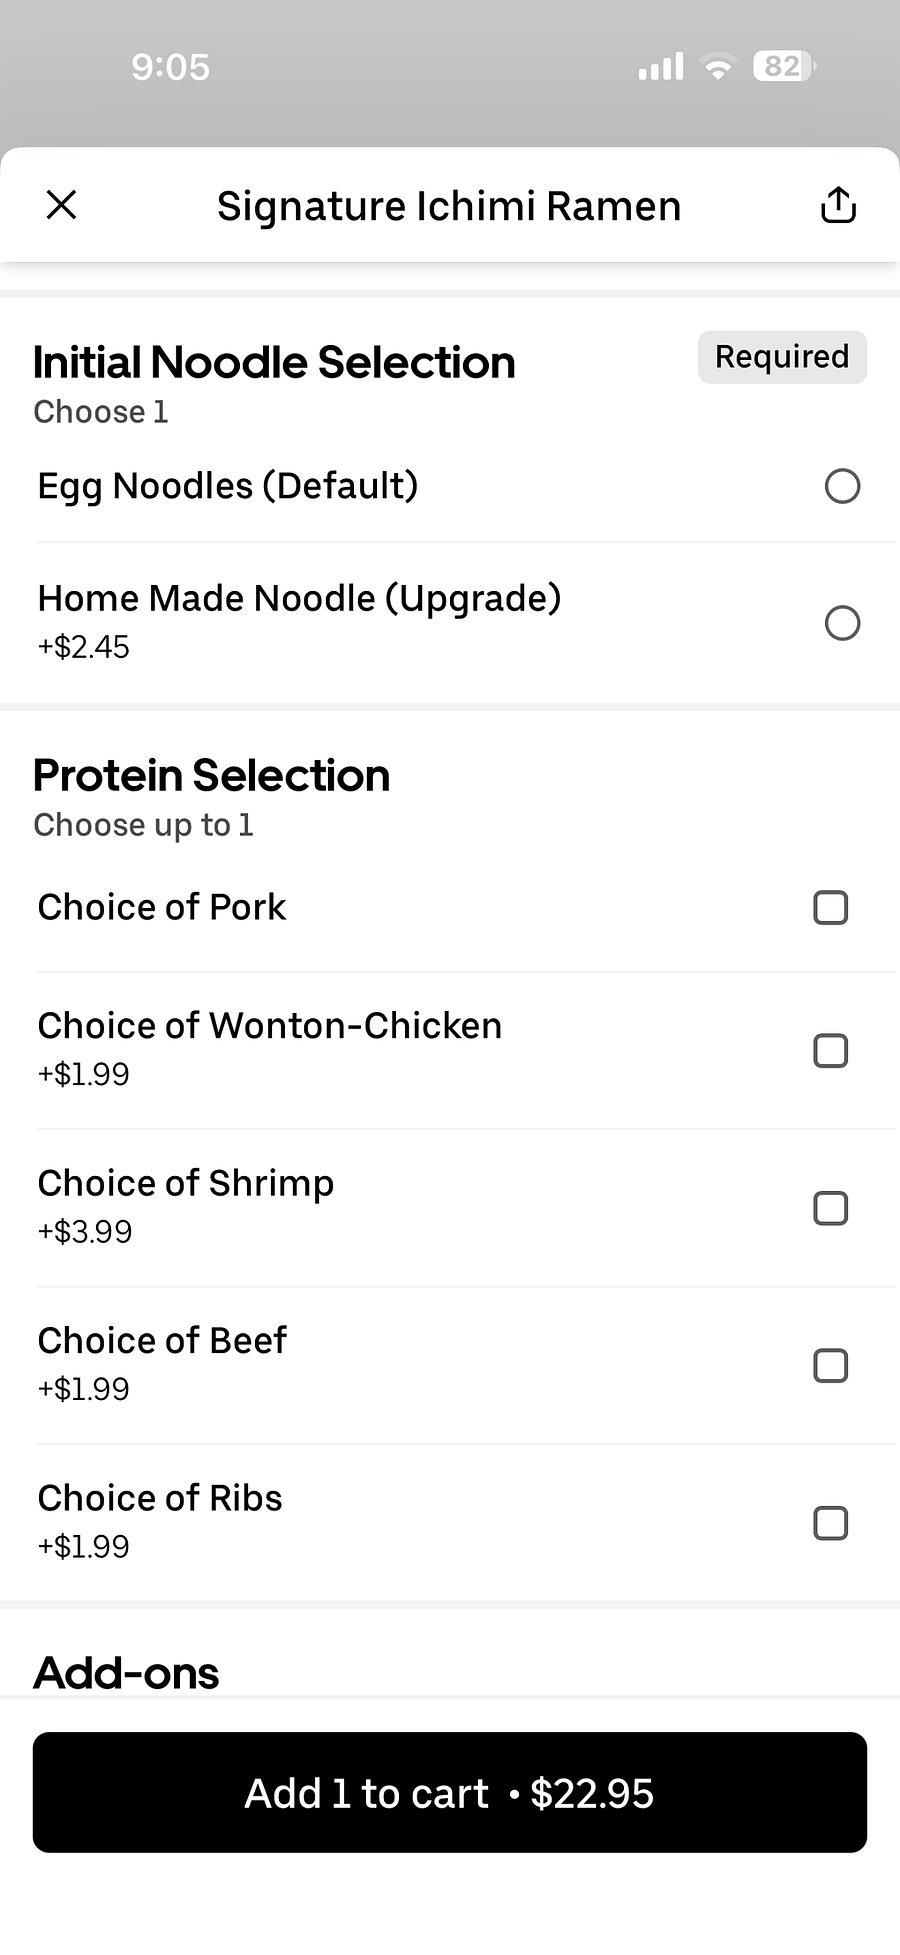
Task: Tap the Required badge
Action: pos(782,357)
